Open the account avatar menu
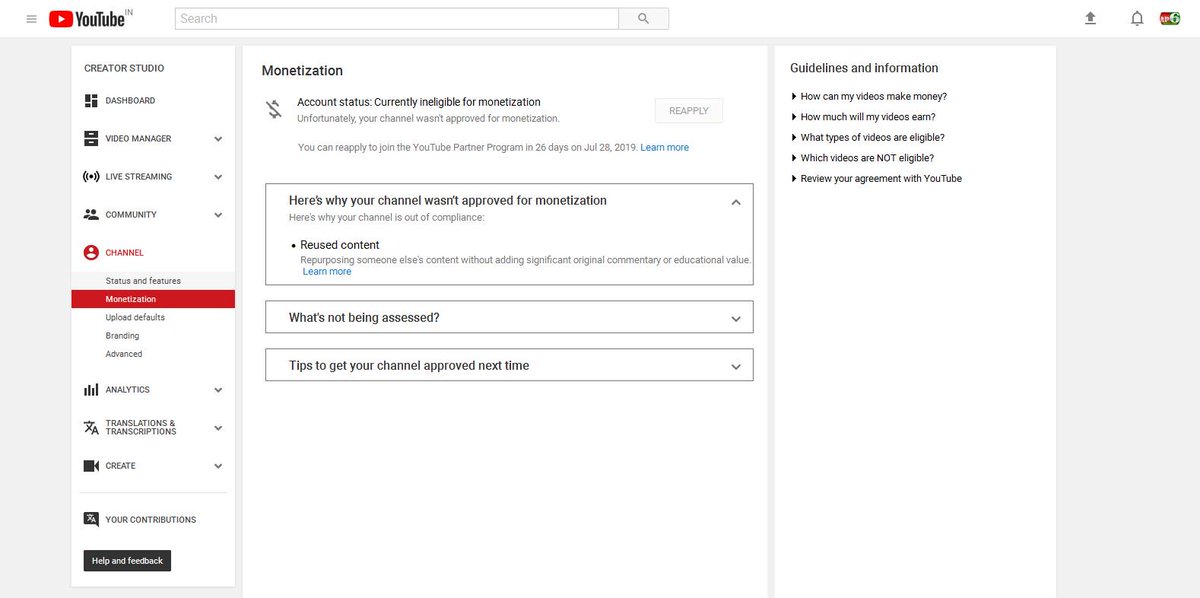This screenshot has height=598, width=1200. [x=1170, y=18]
